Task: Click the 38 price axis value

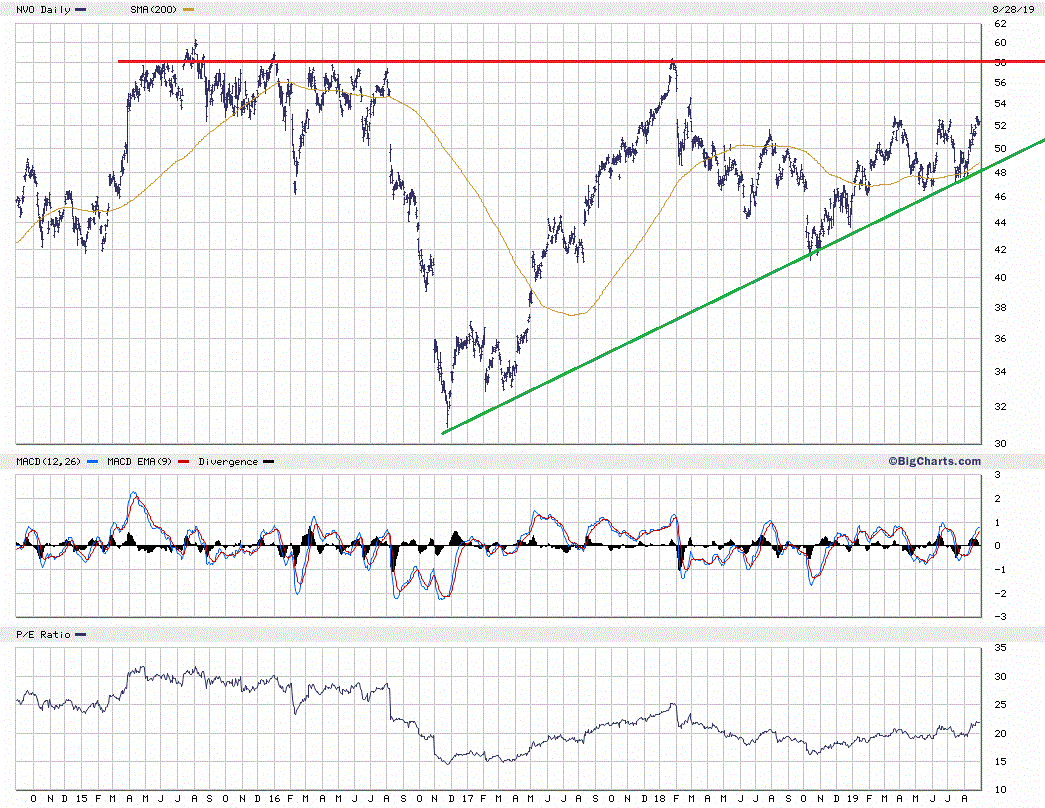Action: click(1000, 307)
